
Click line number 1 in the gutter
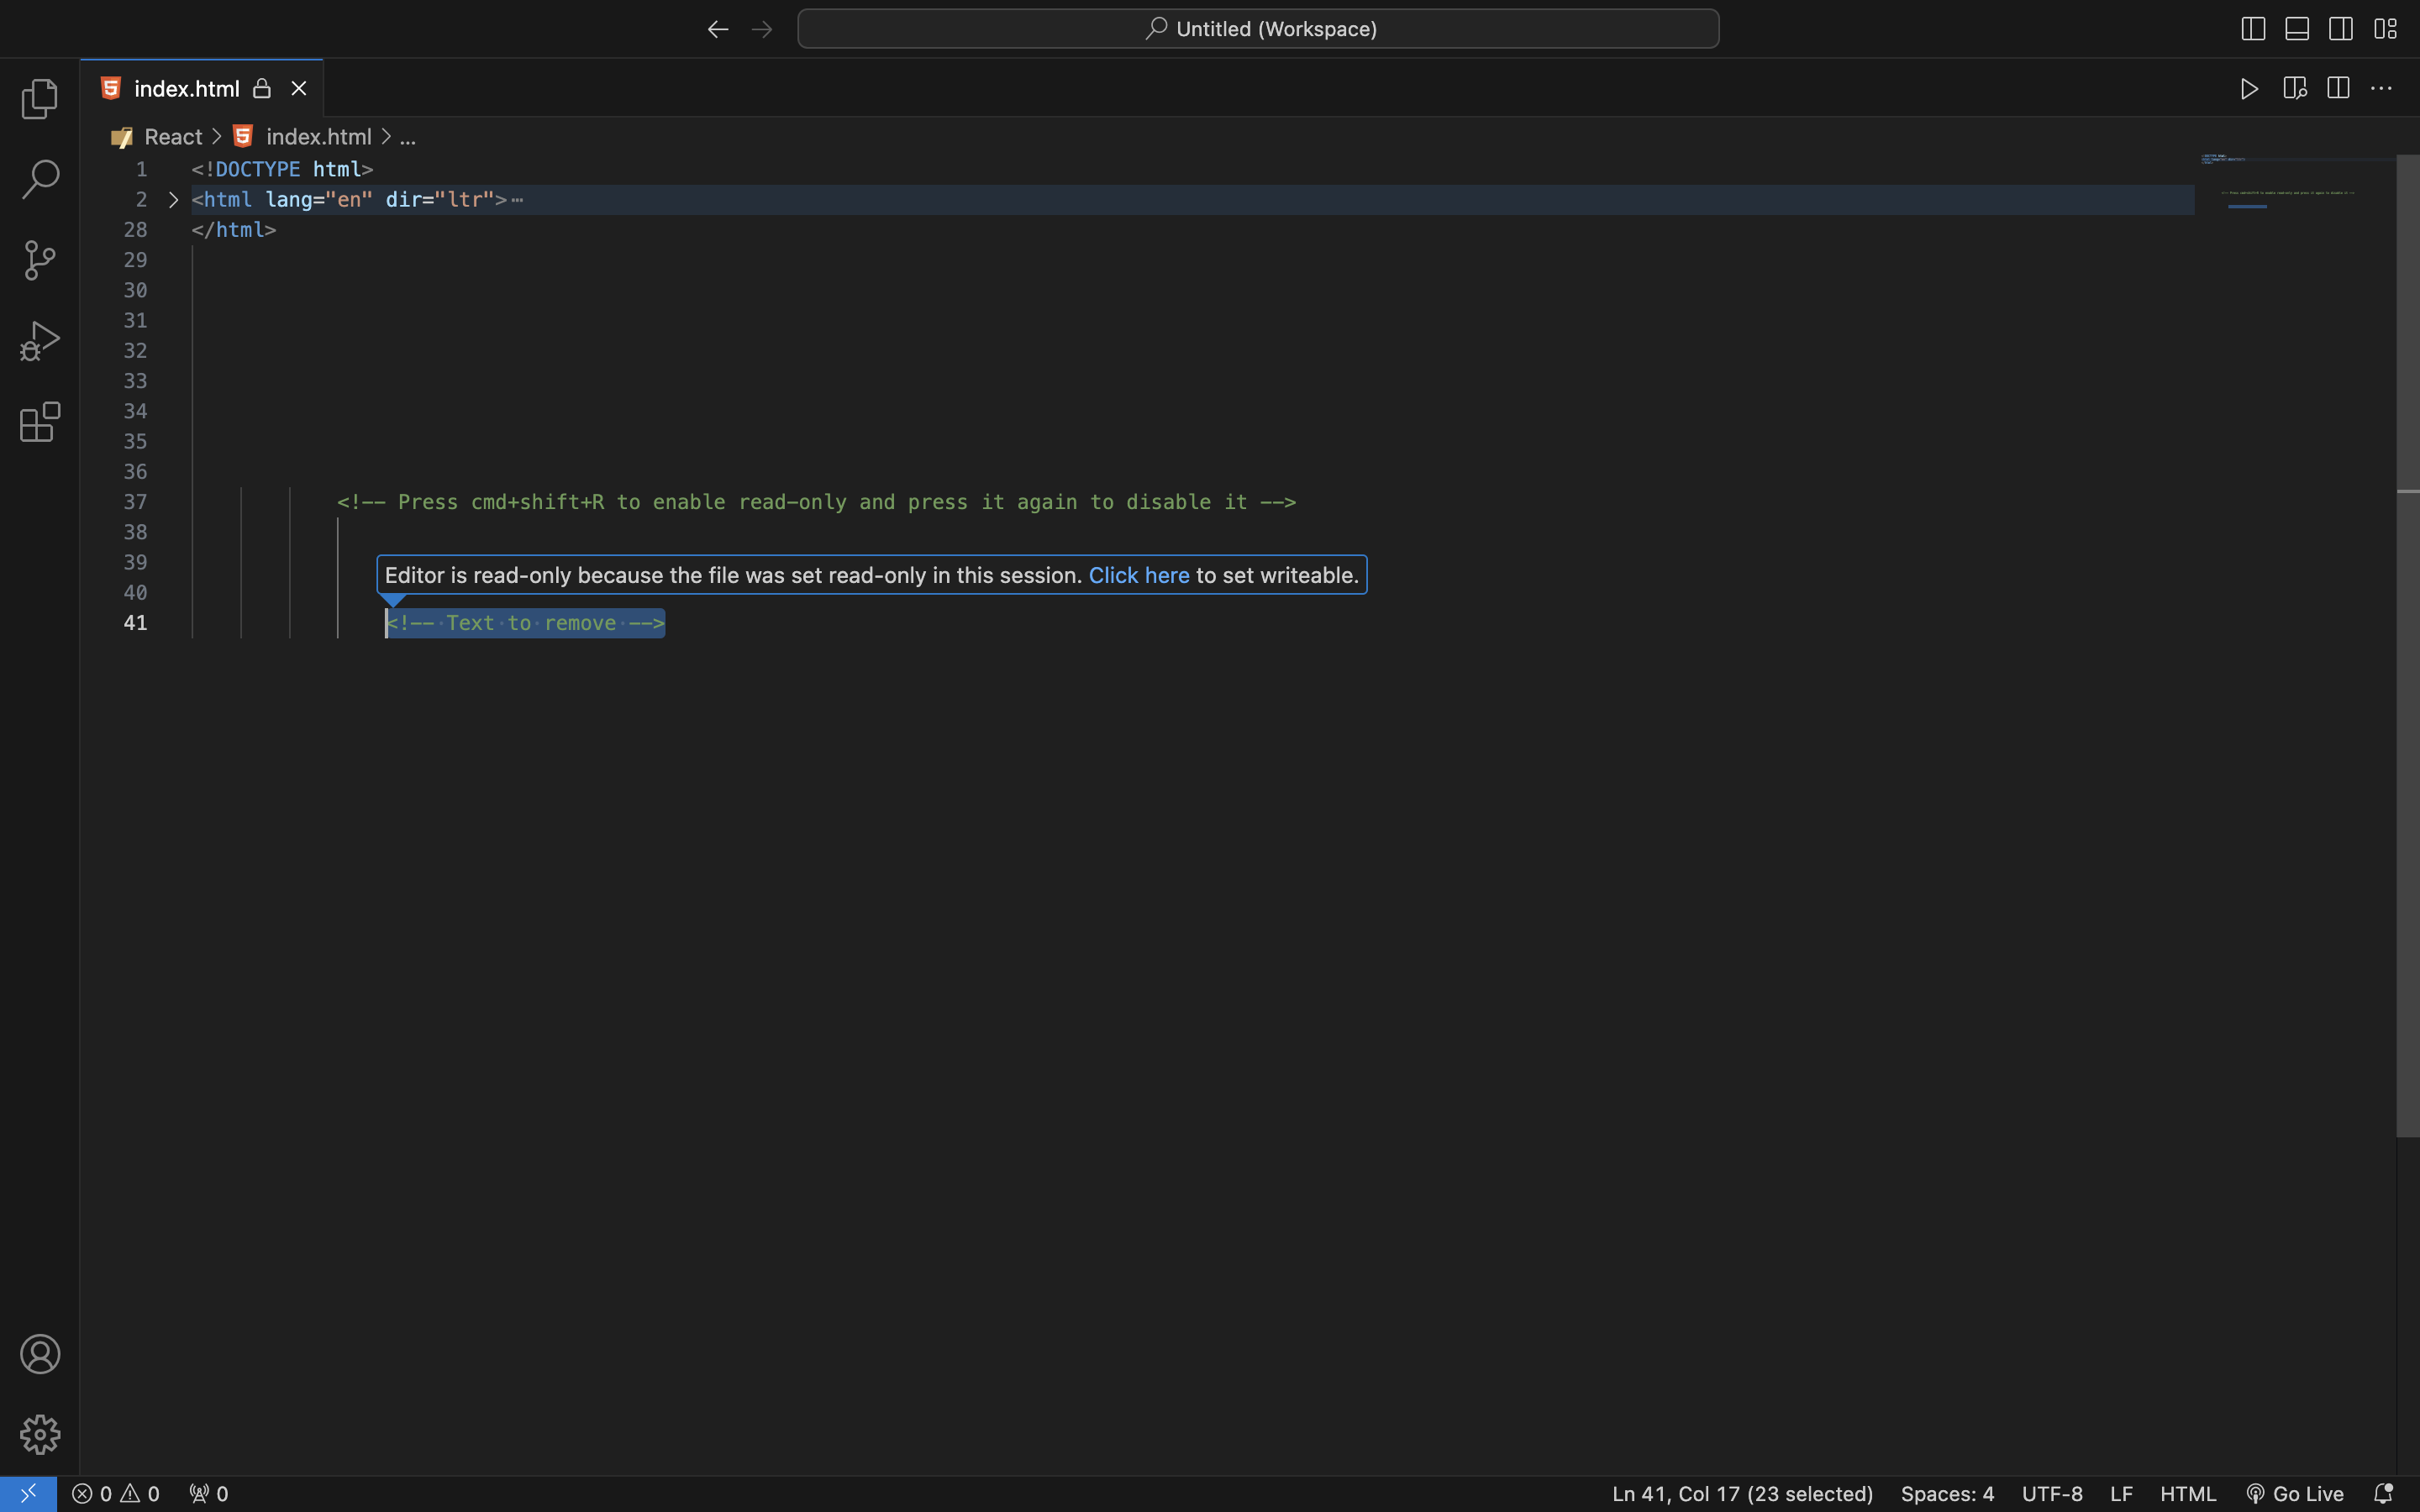point(141,169)
